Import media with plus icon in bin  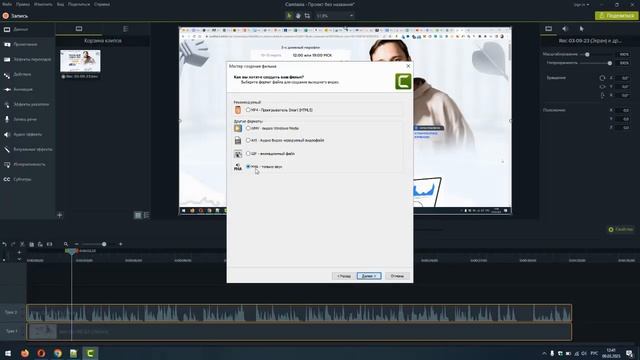60,215
